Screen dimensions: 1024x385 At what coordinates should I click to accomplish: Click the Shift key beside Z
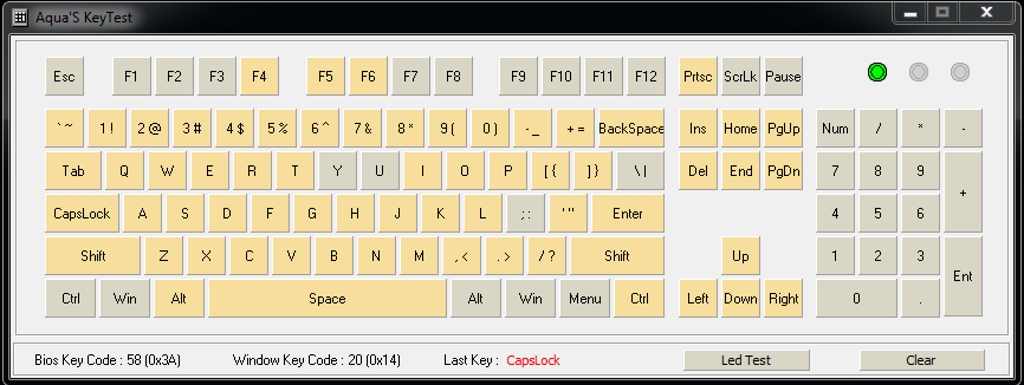pyautogui.click(x=93, y=256)
